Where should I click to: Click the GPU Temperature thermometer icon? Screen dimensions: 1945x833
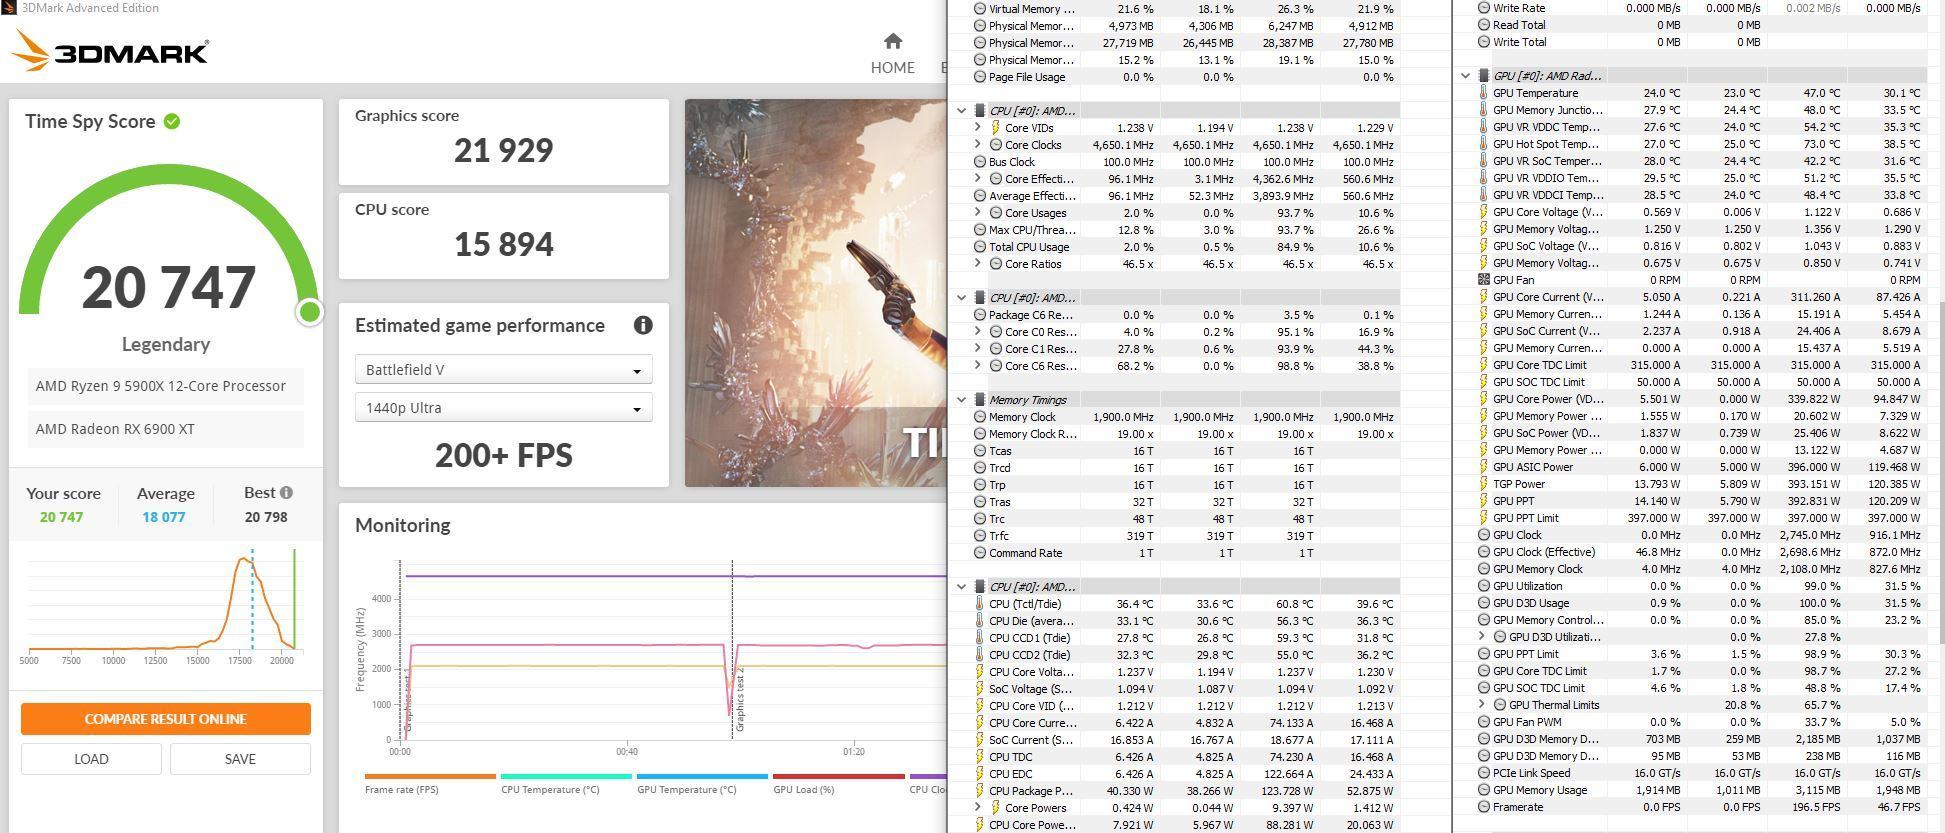click(1483, 93)
